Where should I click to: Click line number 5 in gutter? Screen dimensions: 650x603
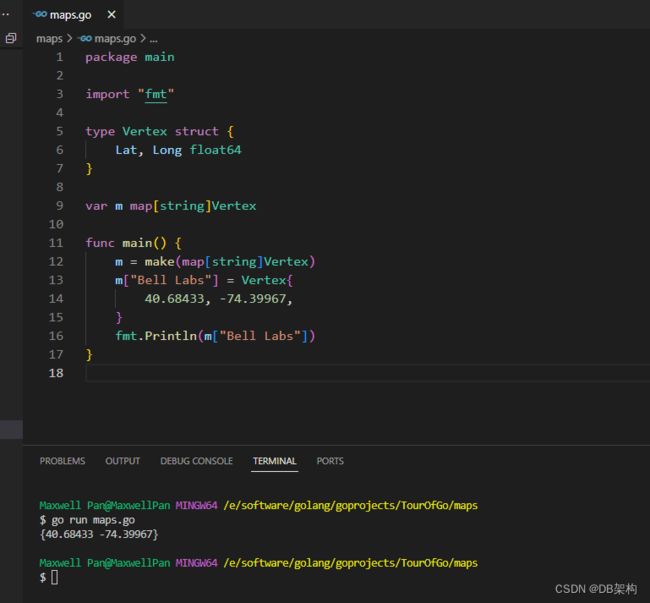(60, 131)
